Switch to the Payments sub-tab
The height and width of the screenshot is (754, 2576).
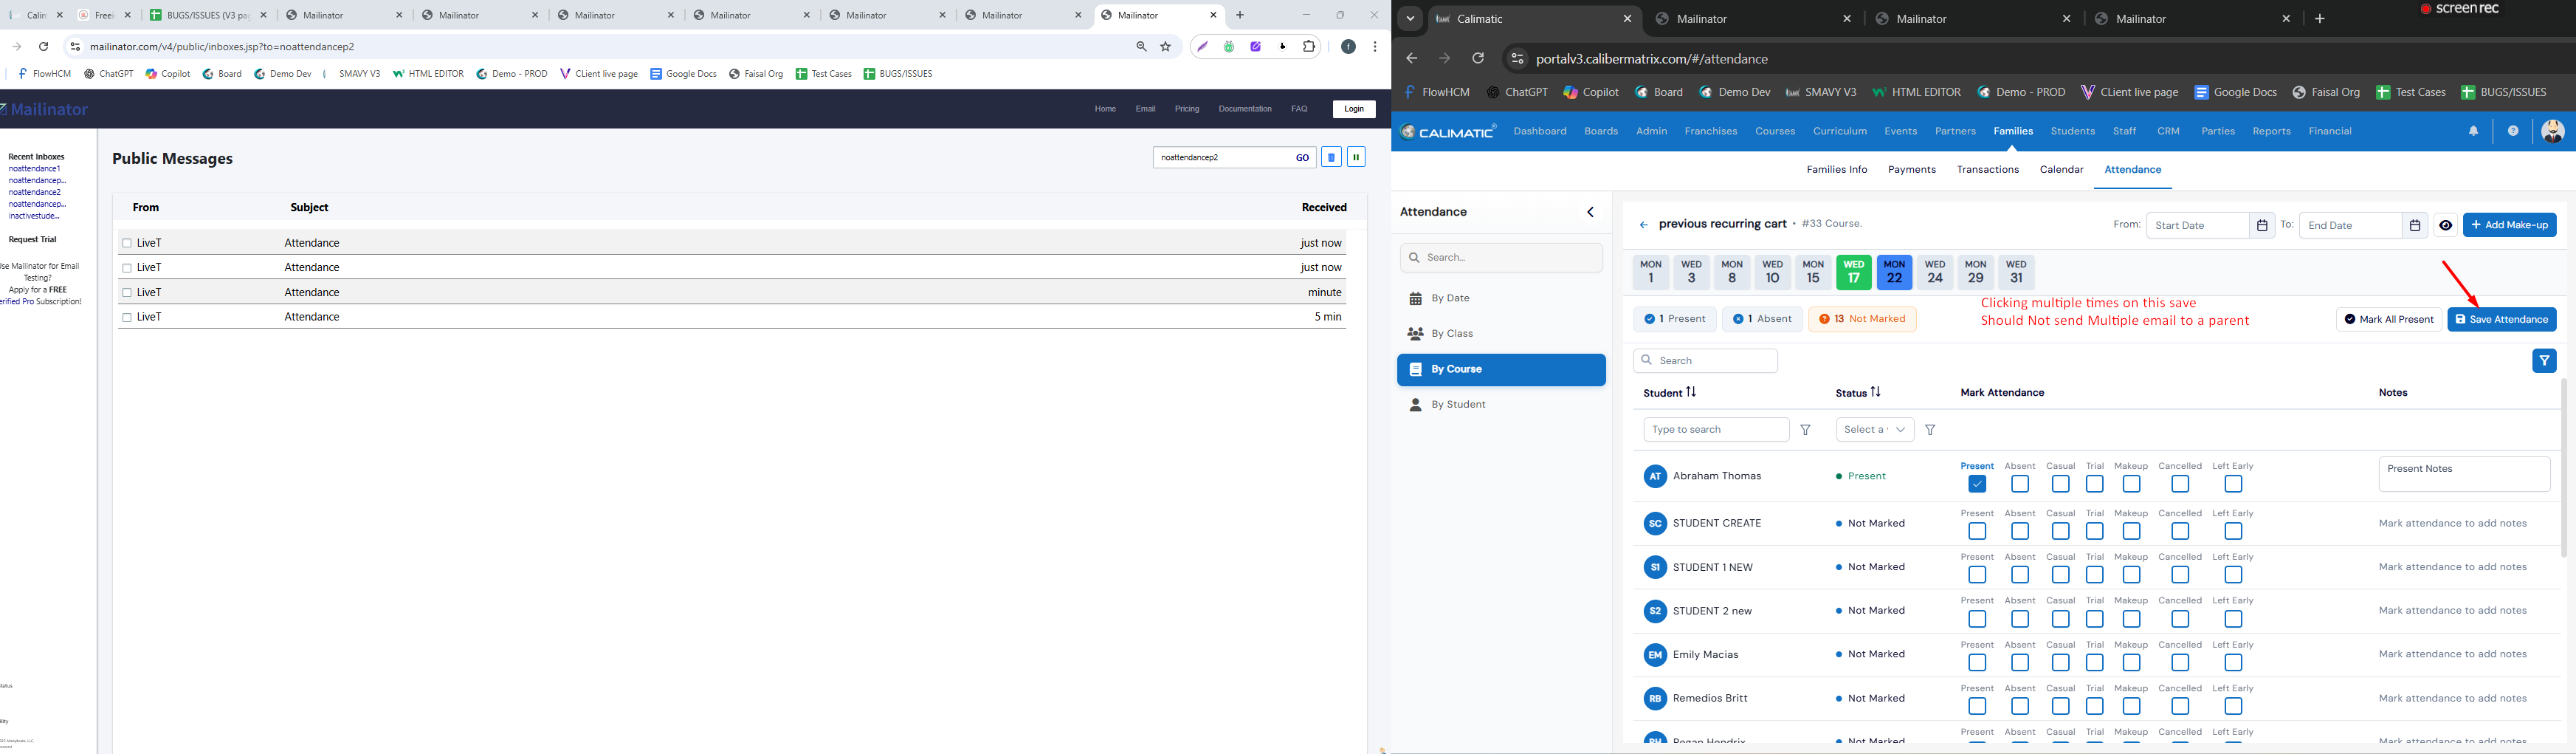coord(1912,170)
